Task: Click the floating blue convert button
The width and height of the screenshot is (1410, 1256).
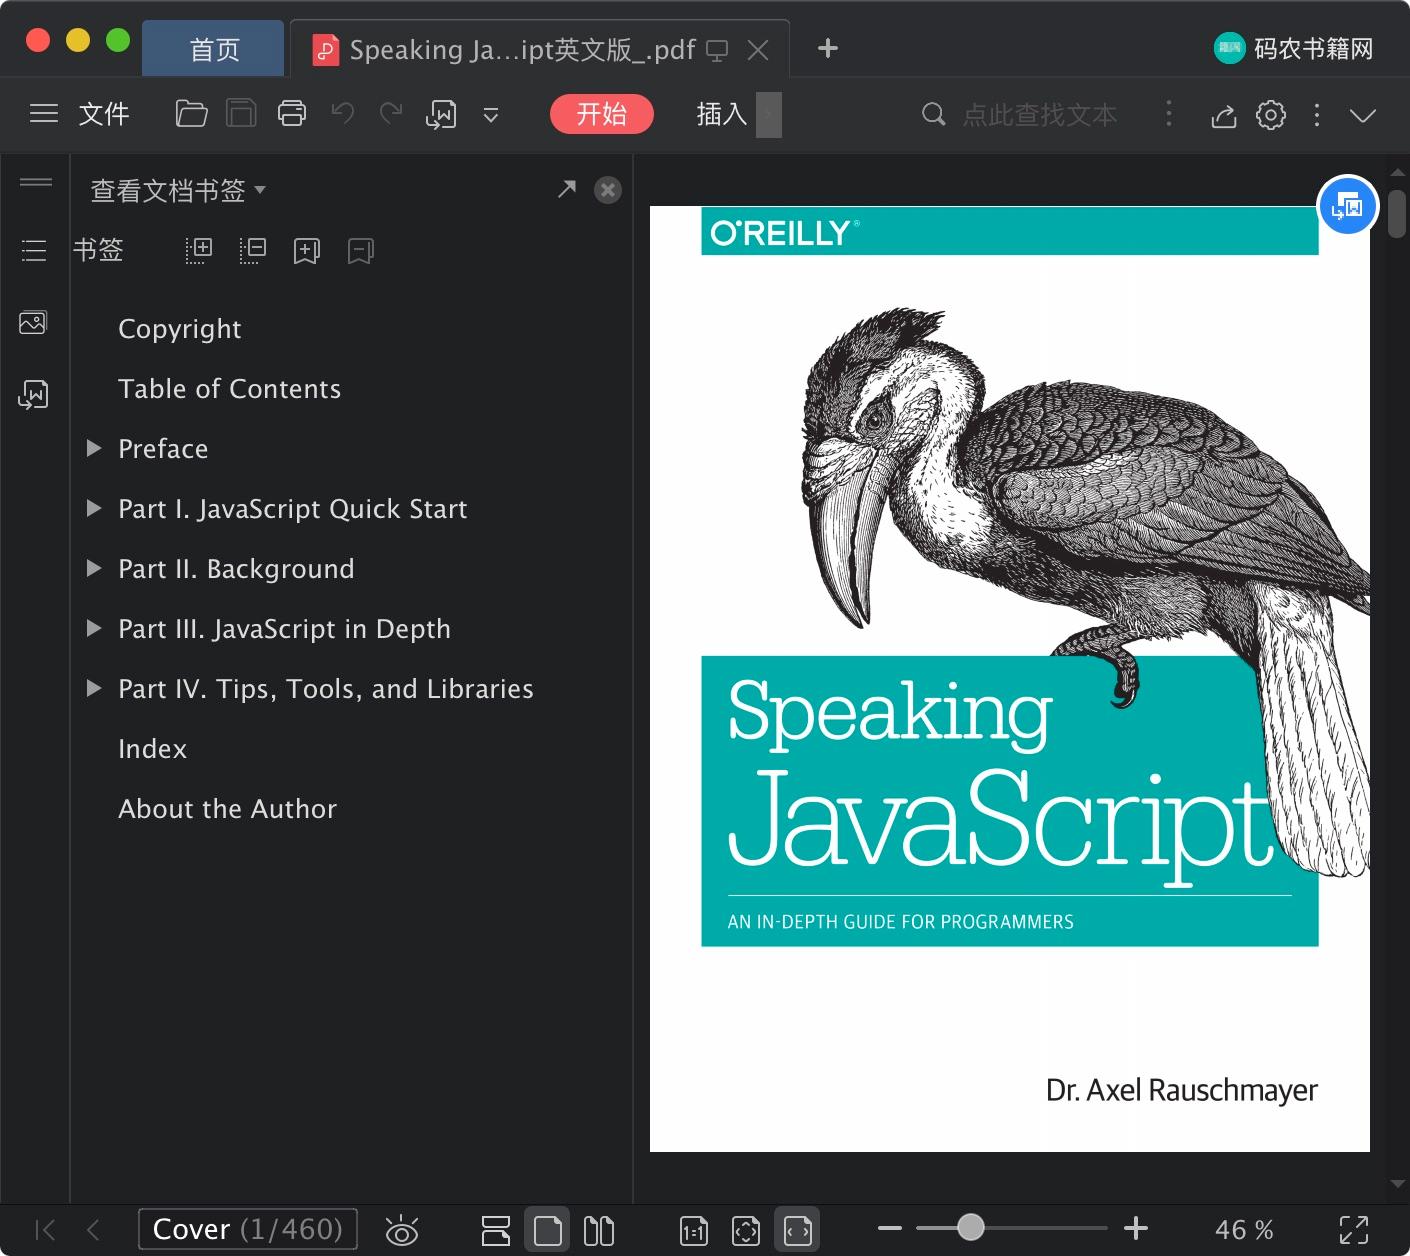Action: point(1348,206)
